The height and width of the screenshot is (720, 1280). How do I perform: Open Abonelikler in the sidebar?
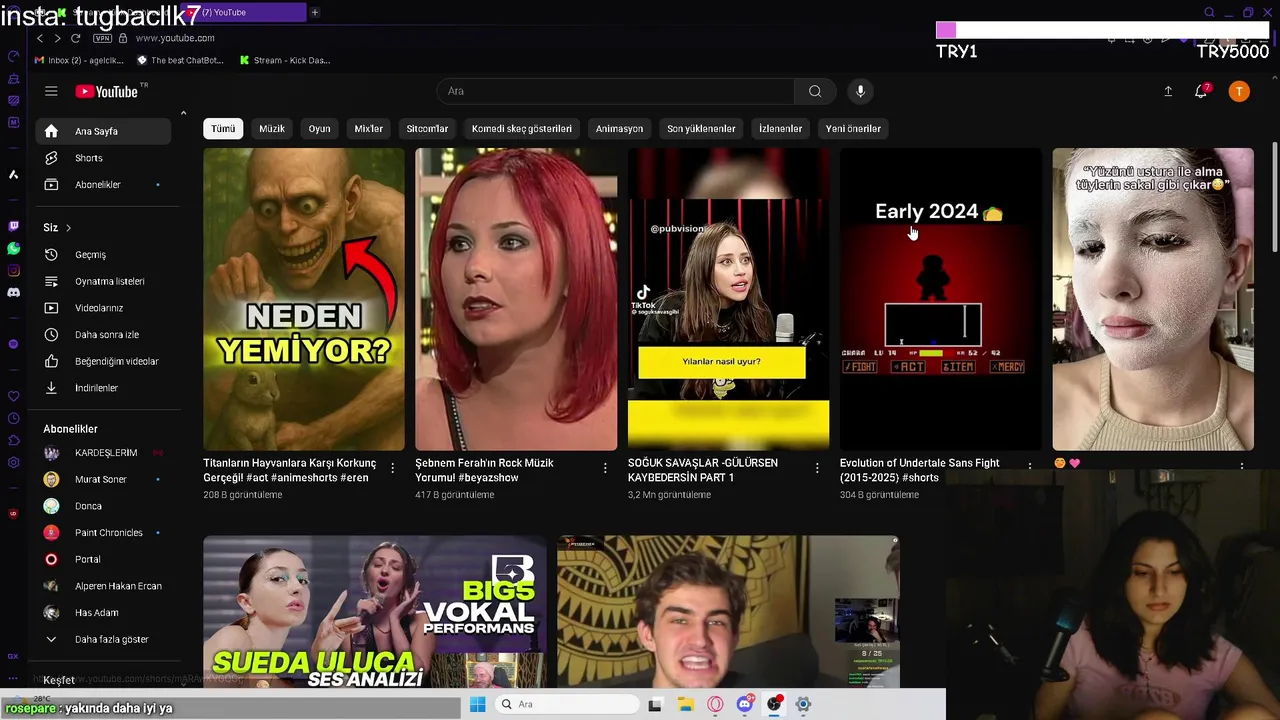(x=104, y=185)
